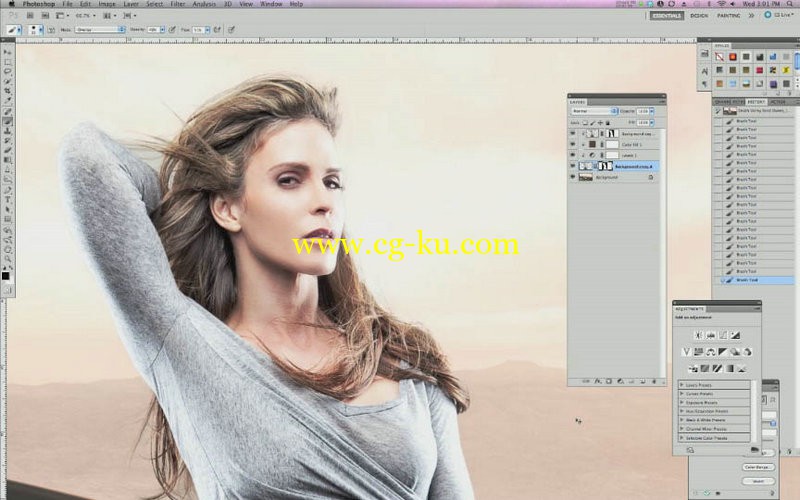Open the Image menu
Viewport: 800px width, 500px height.
[107, 4]
